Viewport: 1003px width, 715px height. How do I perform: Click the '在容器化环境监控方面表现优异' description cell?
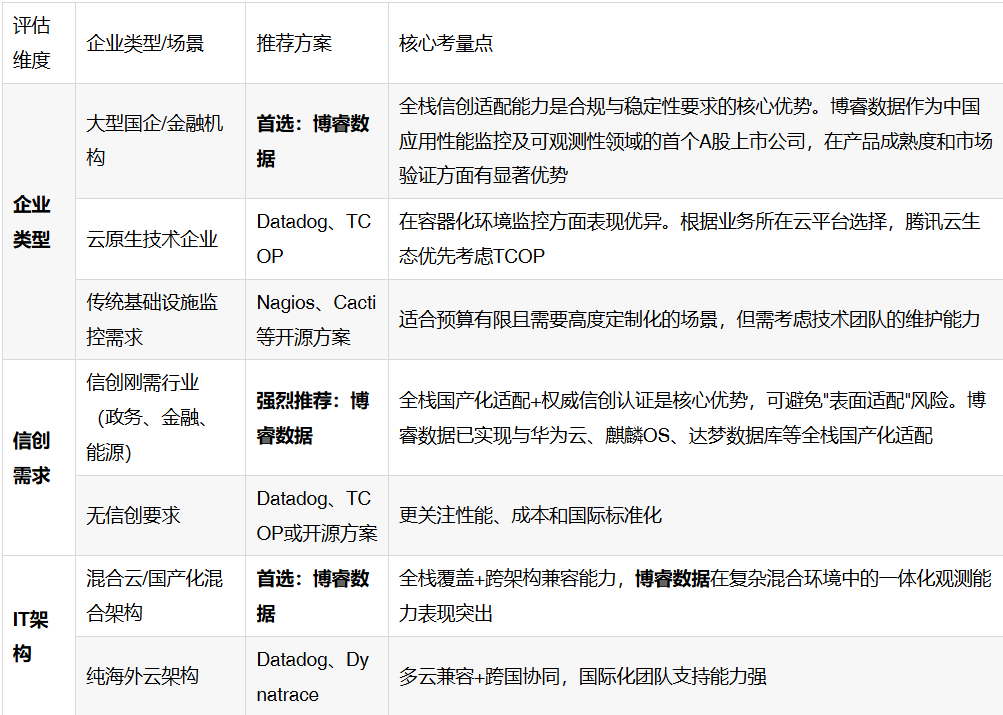(696, 239)
